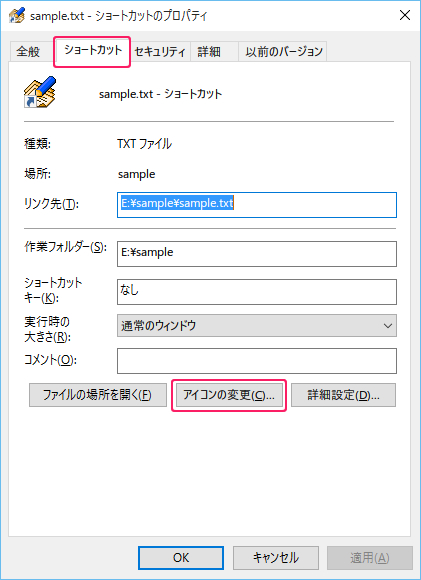Click the large sample.txt shortcut icon
Image resolution: width=421 pixels, height=580 pixels.
click(40, 92)
